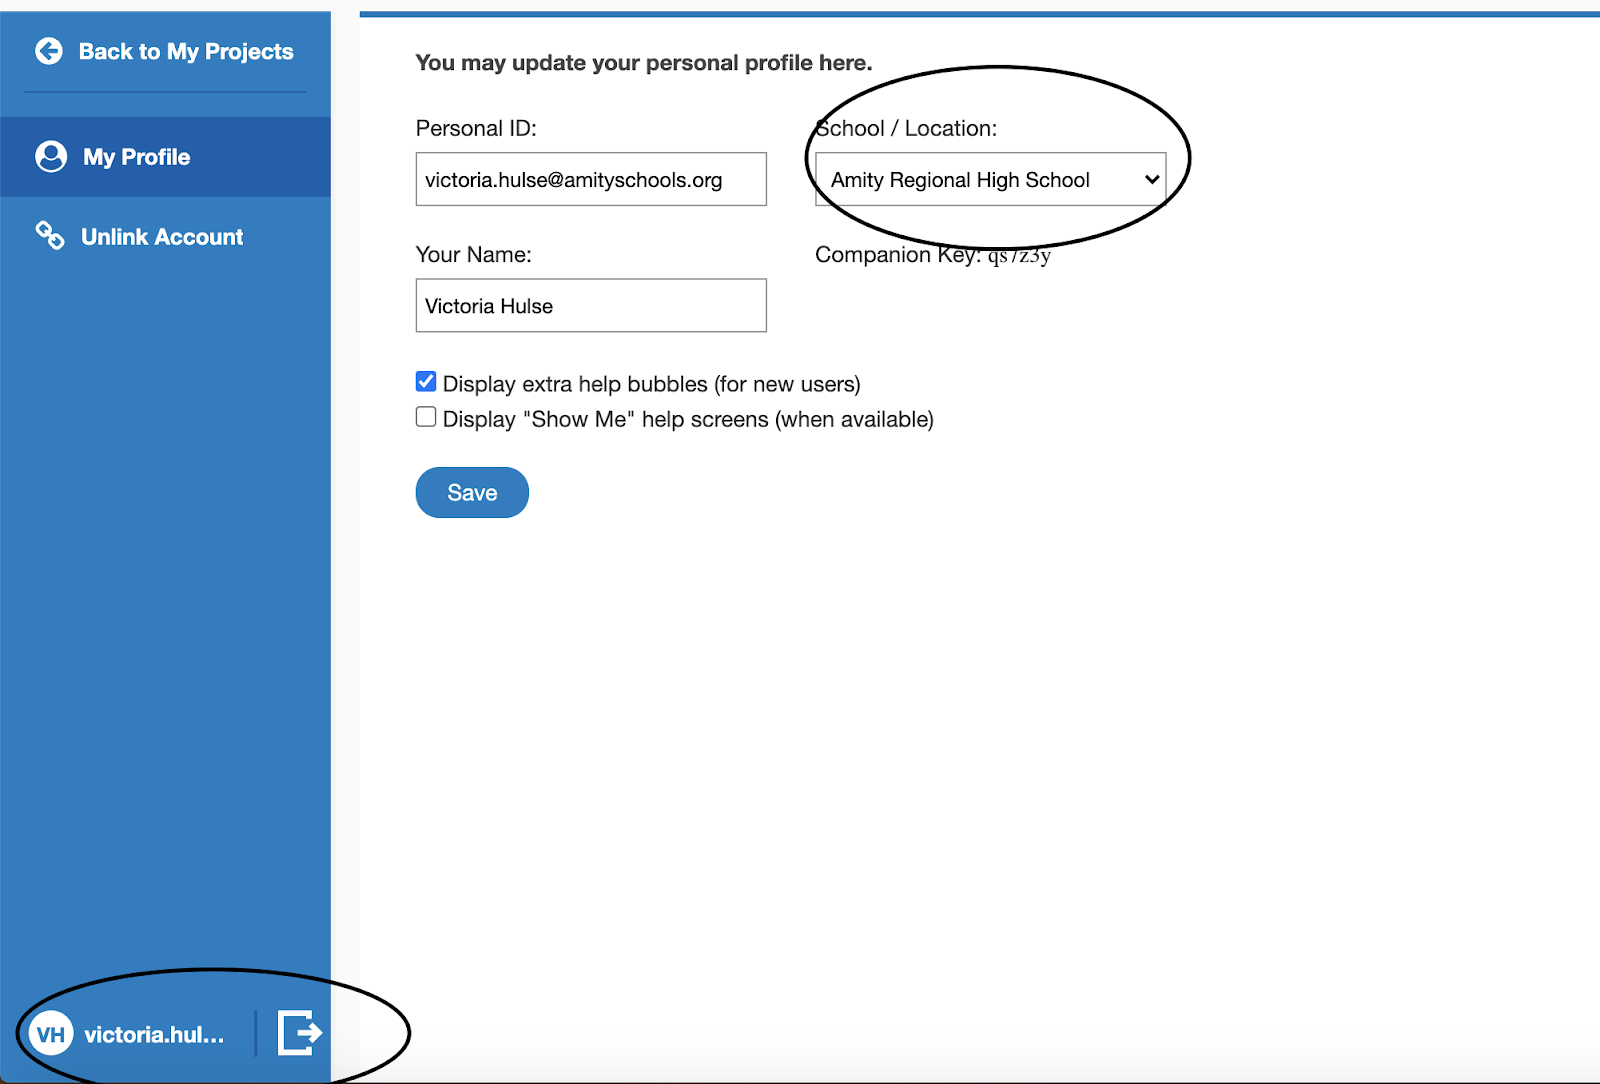This screenshot has height=1084, width=1600.
Task: Click the Your Name input field
Action: pos(591,305)
